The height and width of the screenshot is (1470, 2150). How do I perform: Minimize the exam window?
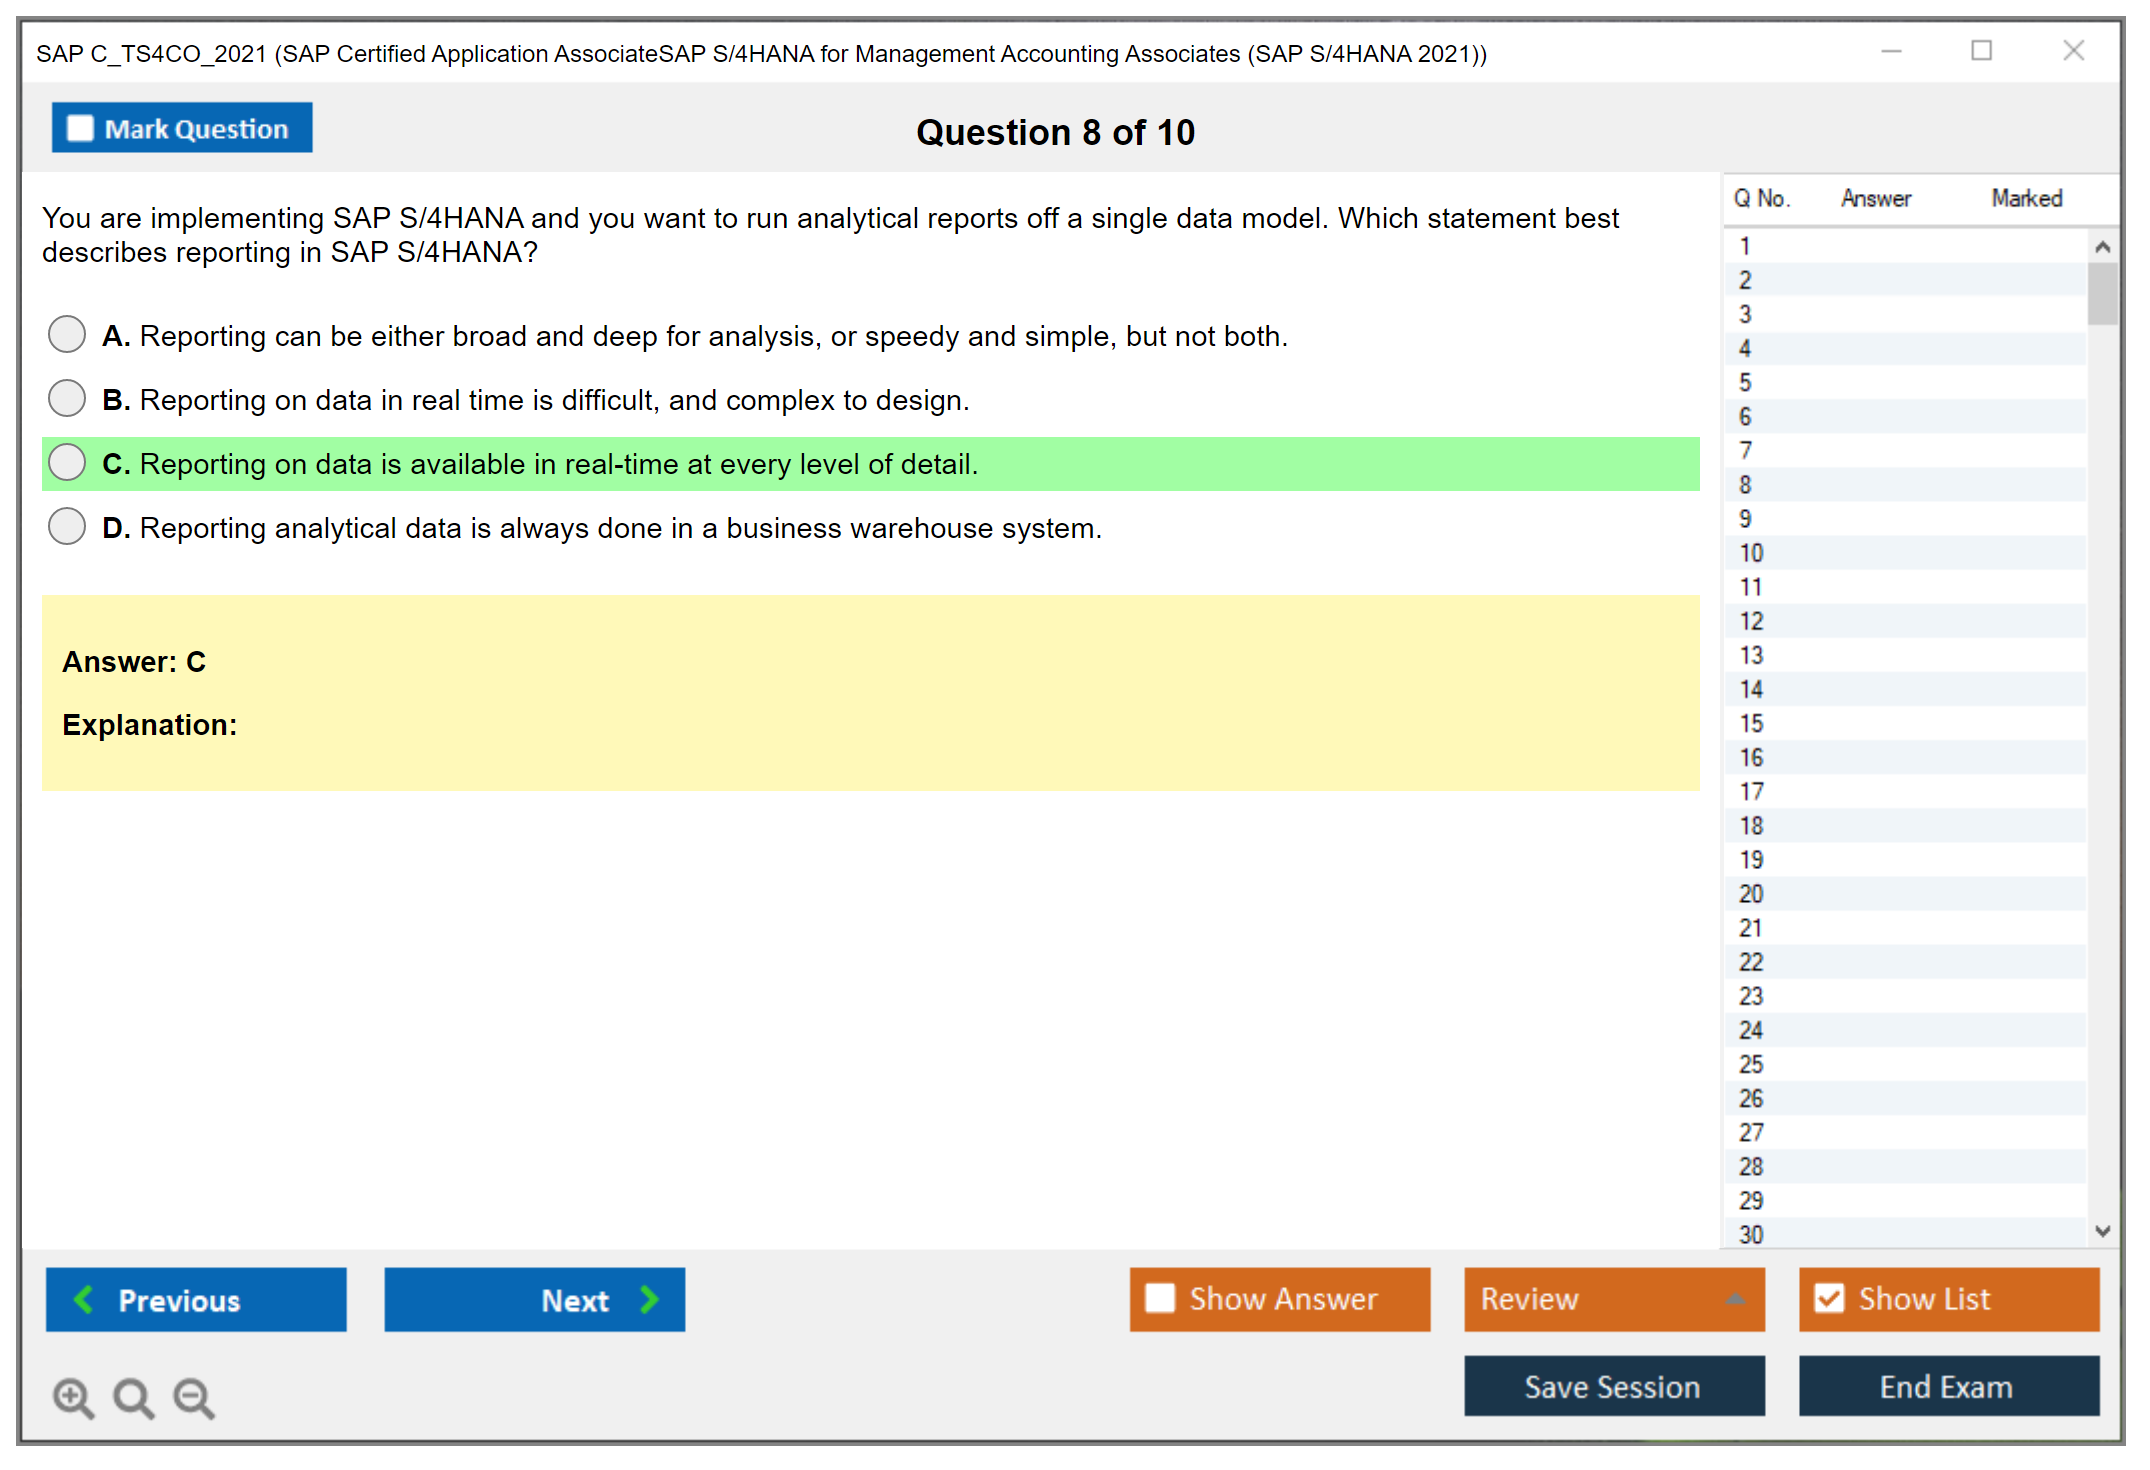[x=1891, y=51]
